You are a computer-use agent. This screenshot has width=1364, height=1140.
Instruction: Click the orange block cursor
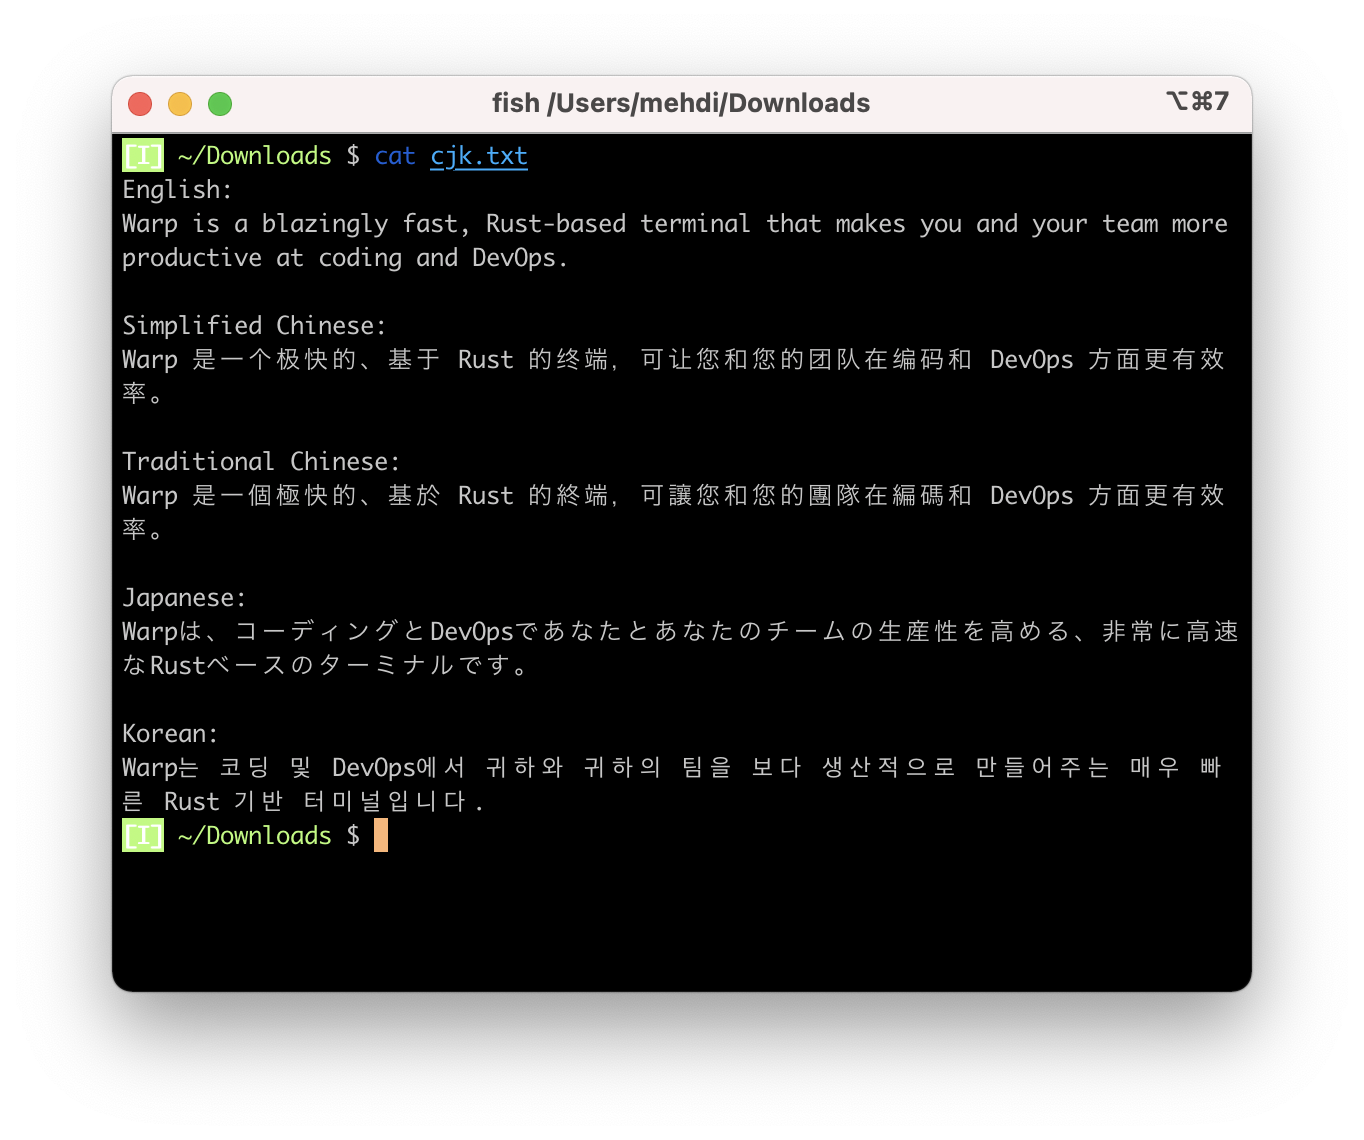[380, 835]
